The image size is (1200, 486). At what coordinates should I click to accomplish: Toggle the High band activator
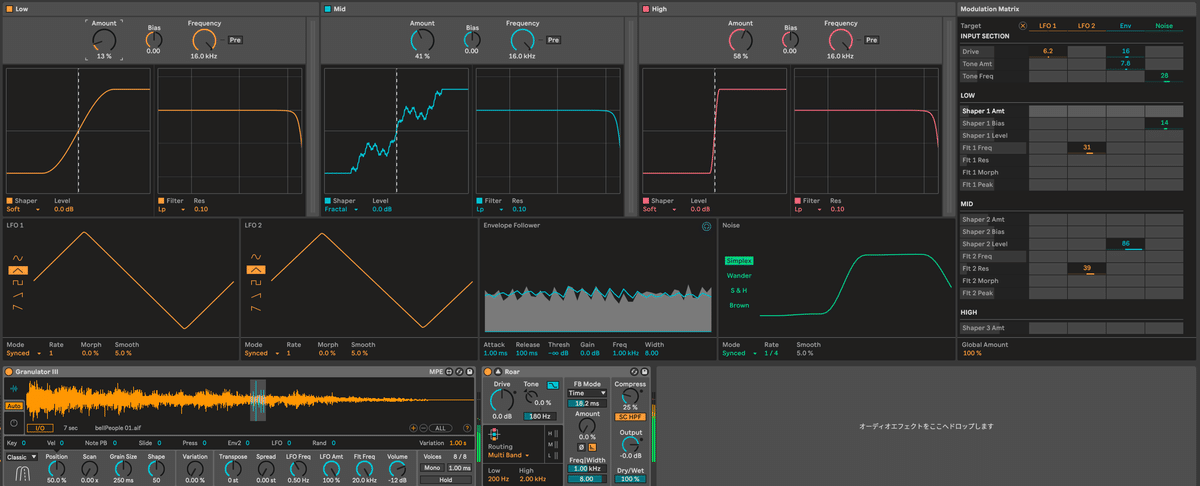click(x=646, y=8)
